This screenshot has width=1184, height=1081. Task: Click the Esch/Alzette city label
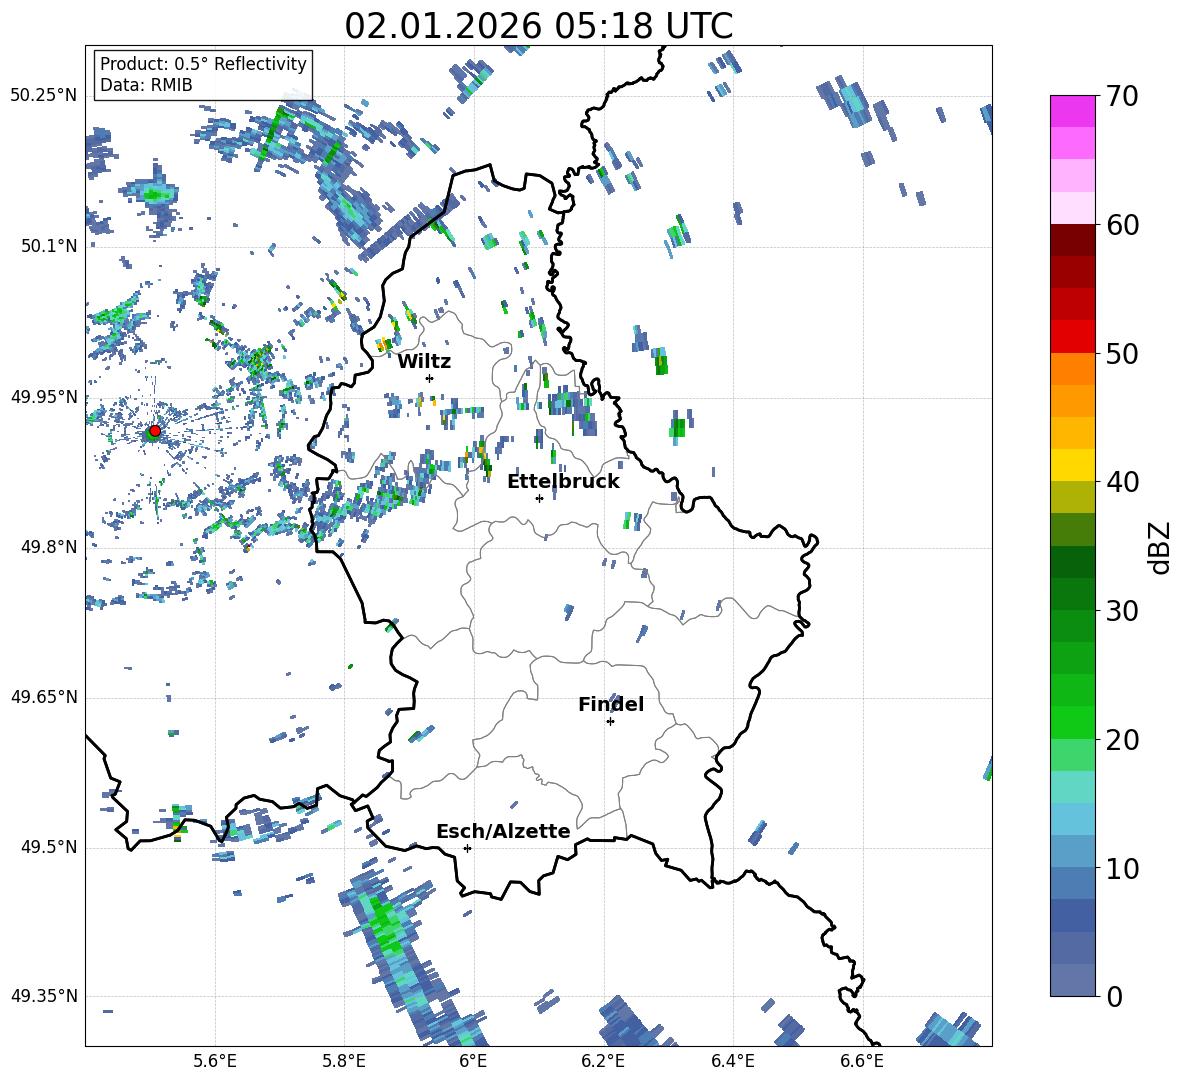coord(503,831)
